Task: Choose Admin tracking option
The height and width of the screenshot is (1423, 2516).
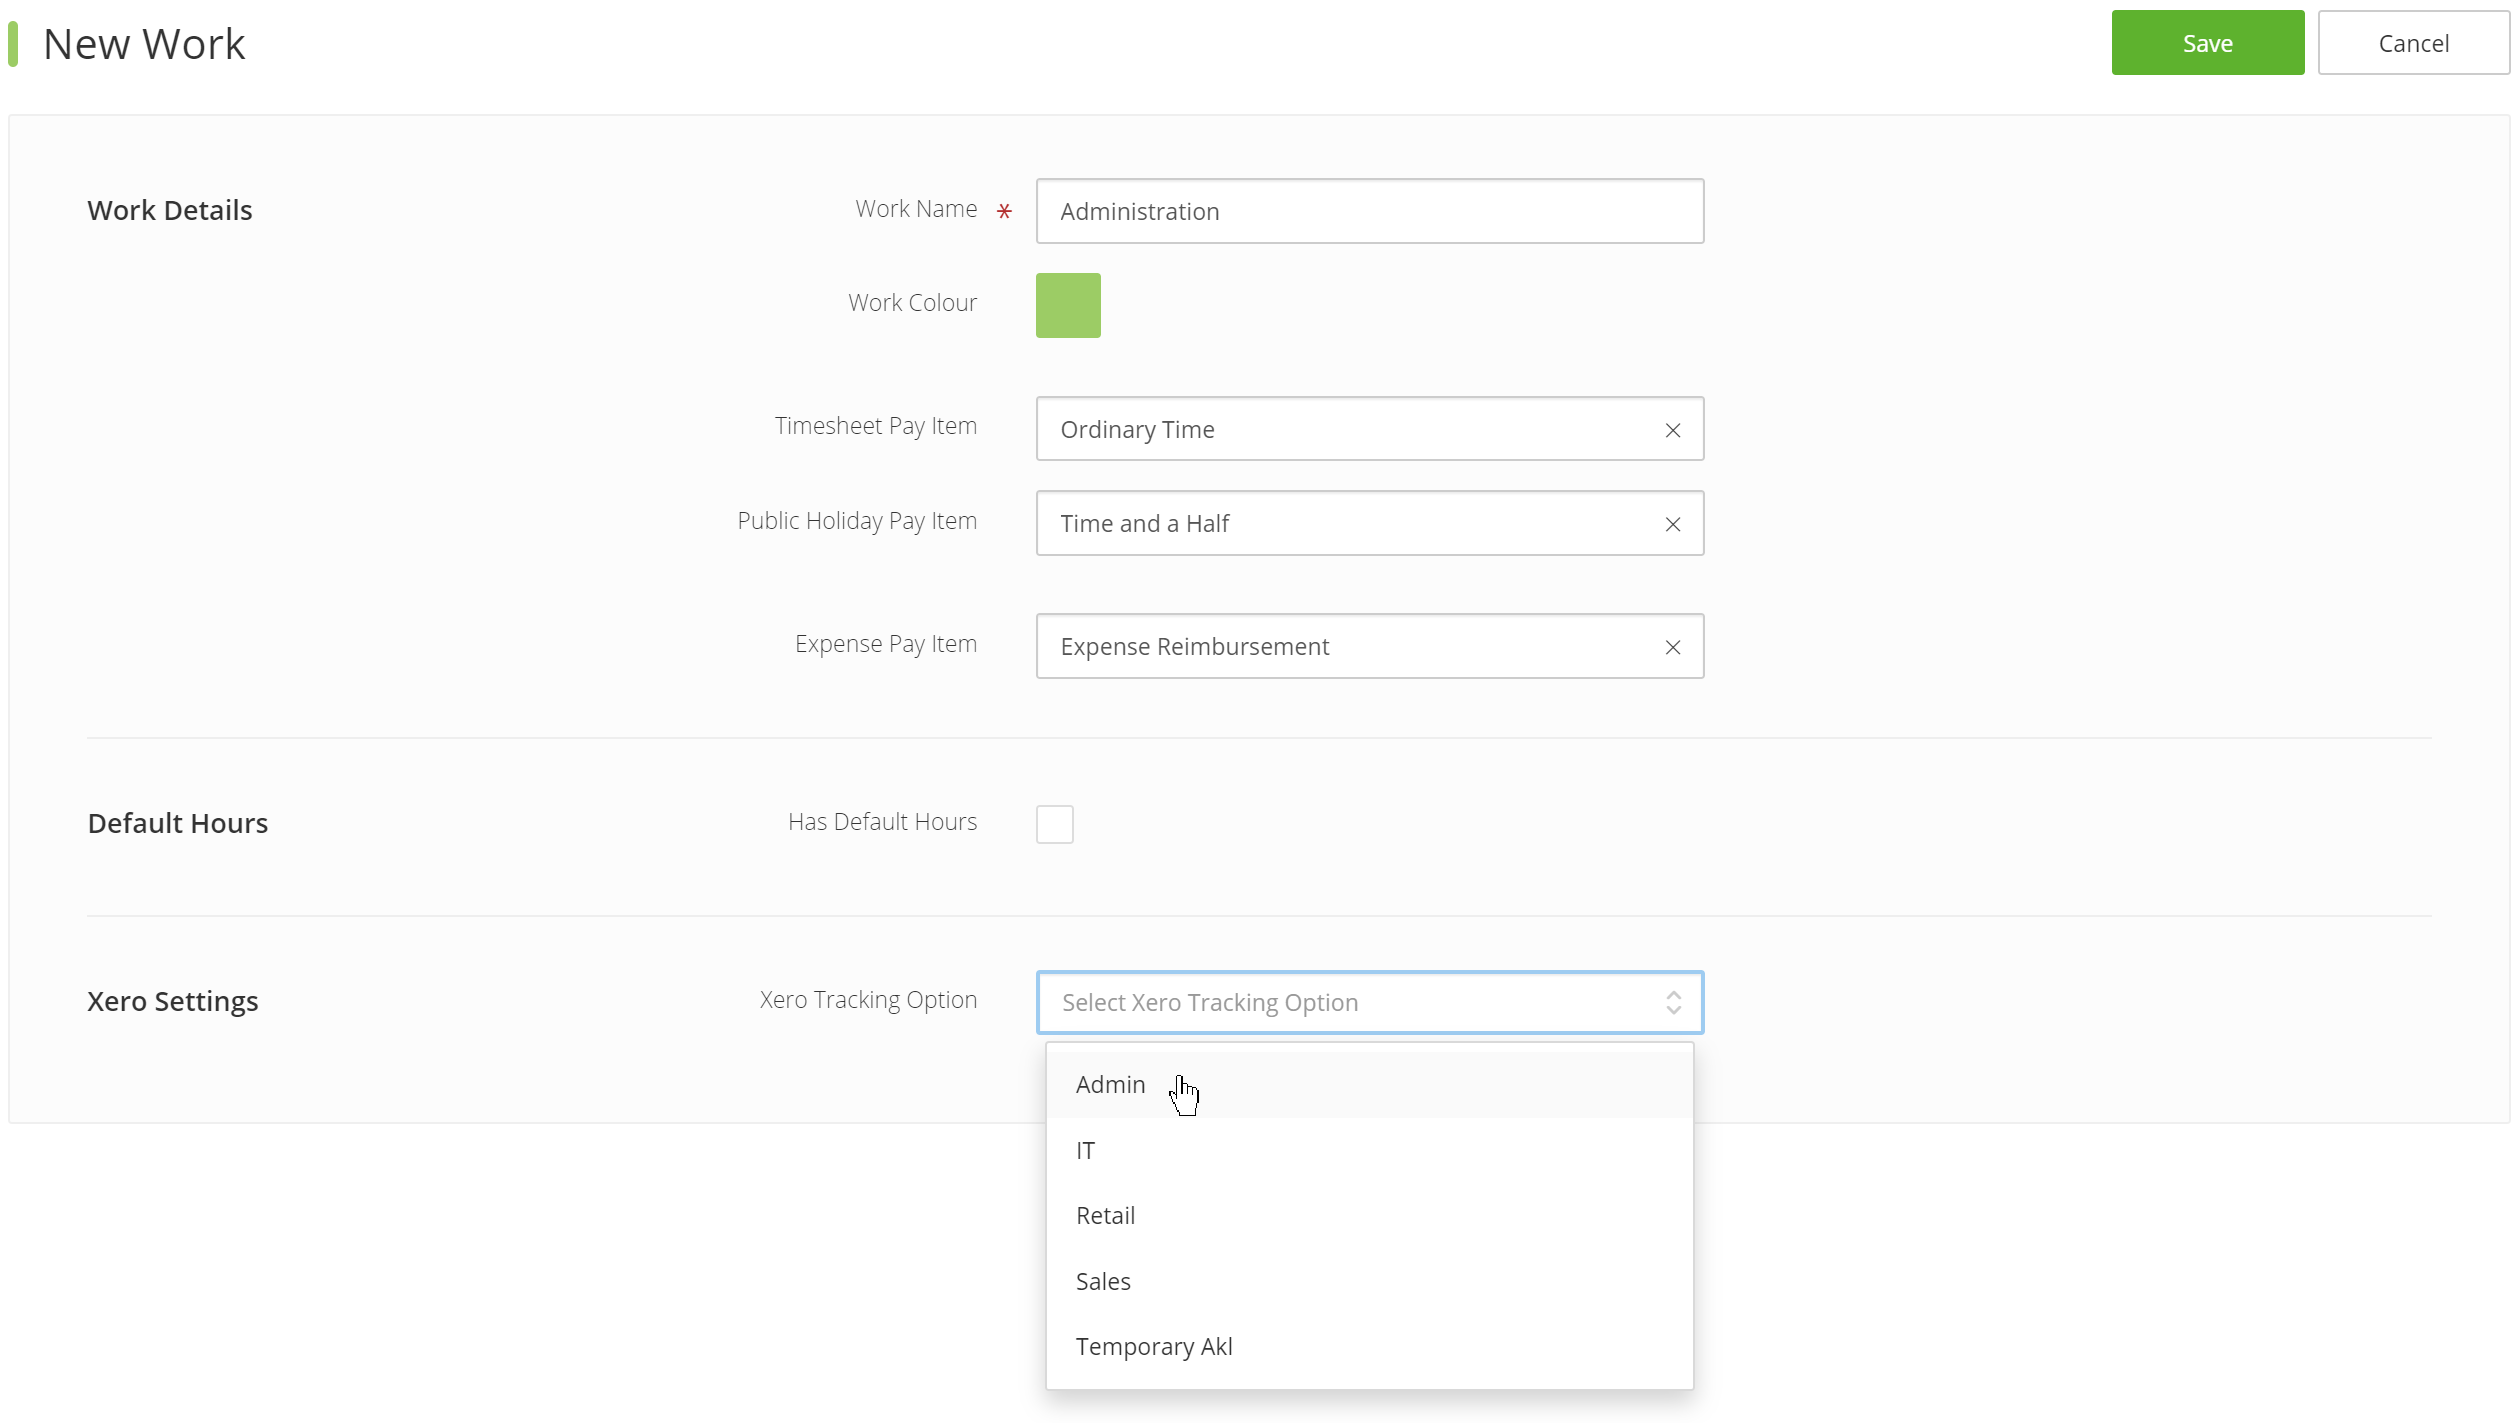Action: point(1369,1085)
